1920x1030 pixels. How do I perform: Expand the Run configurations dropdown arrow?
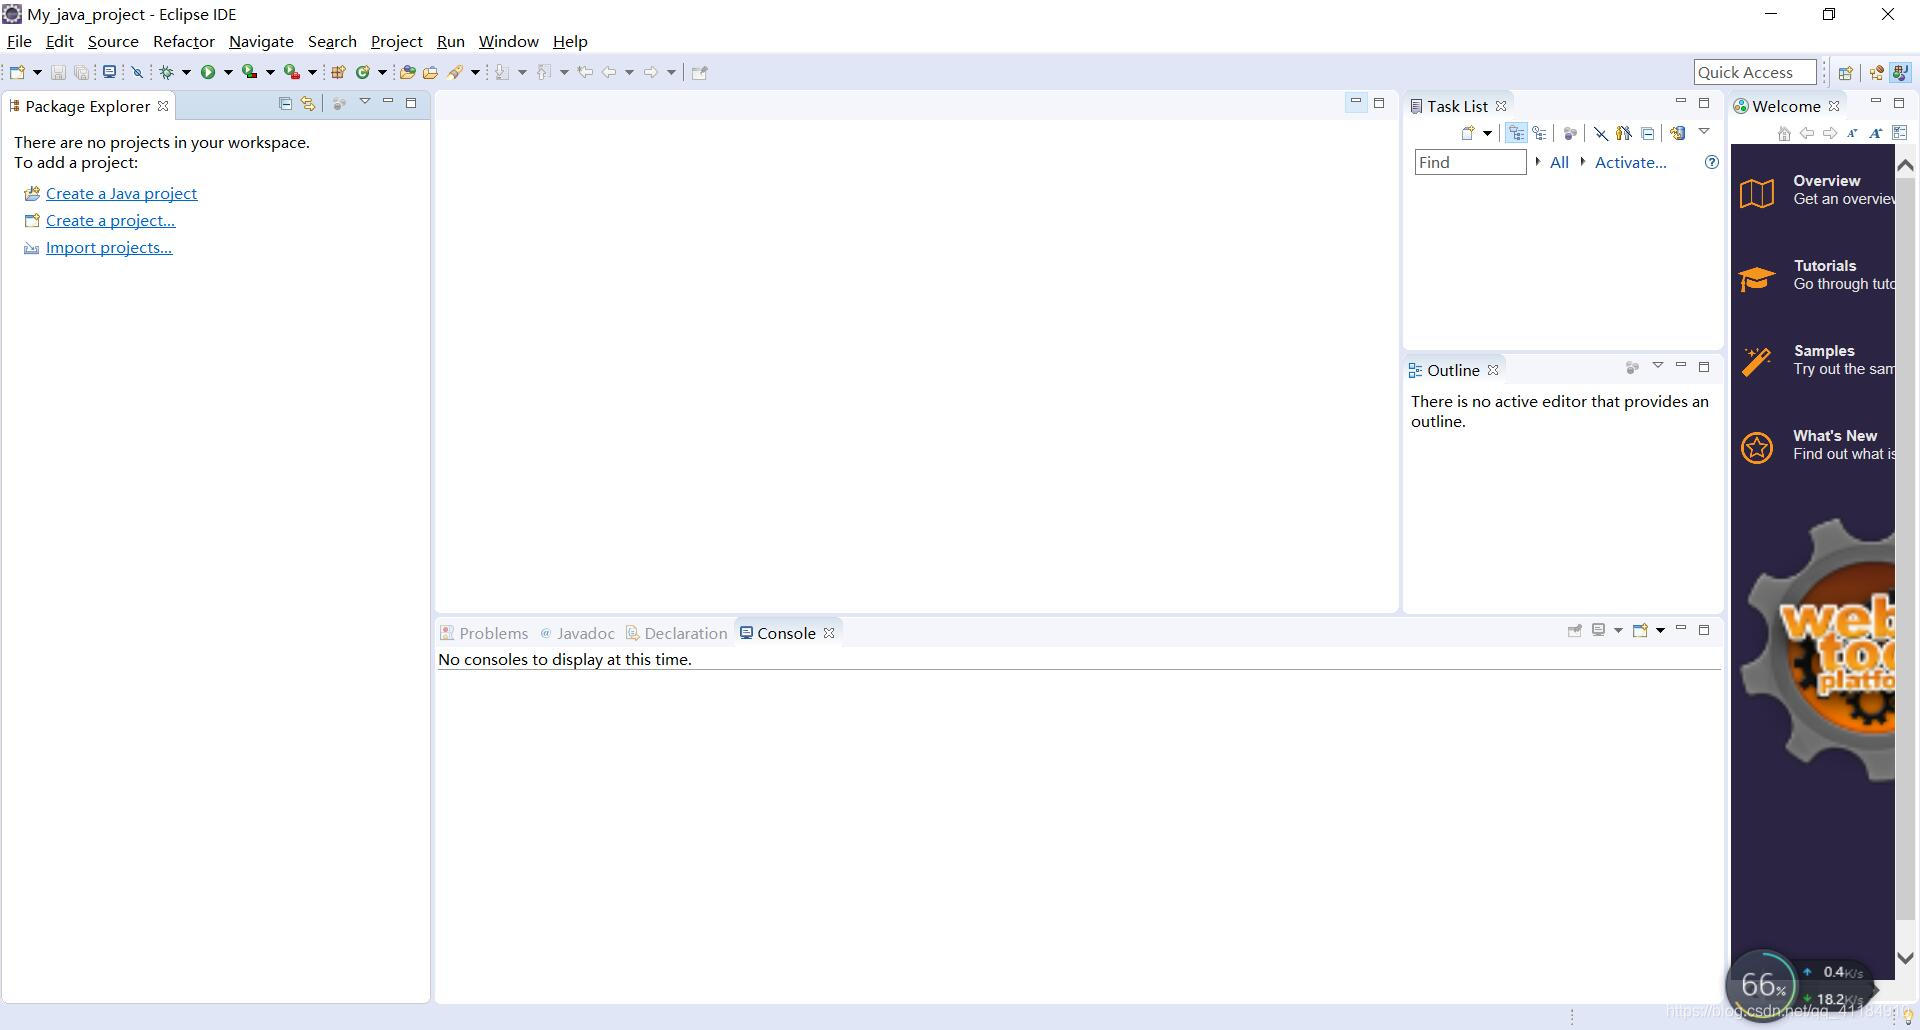(228, 72)
